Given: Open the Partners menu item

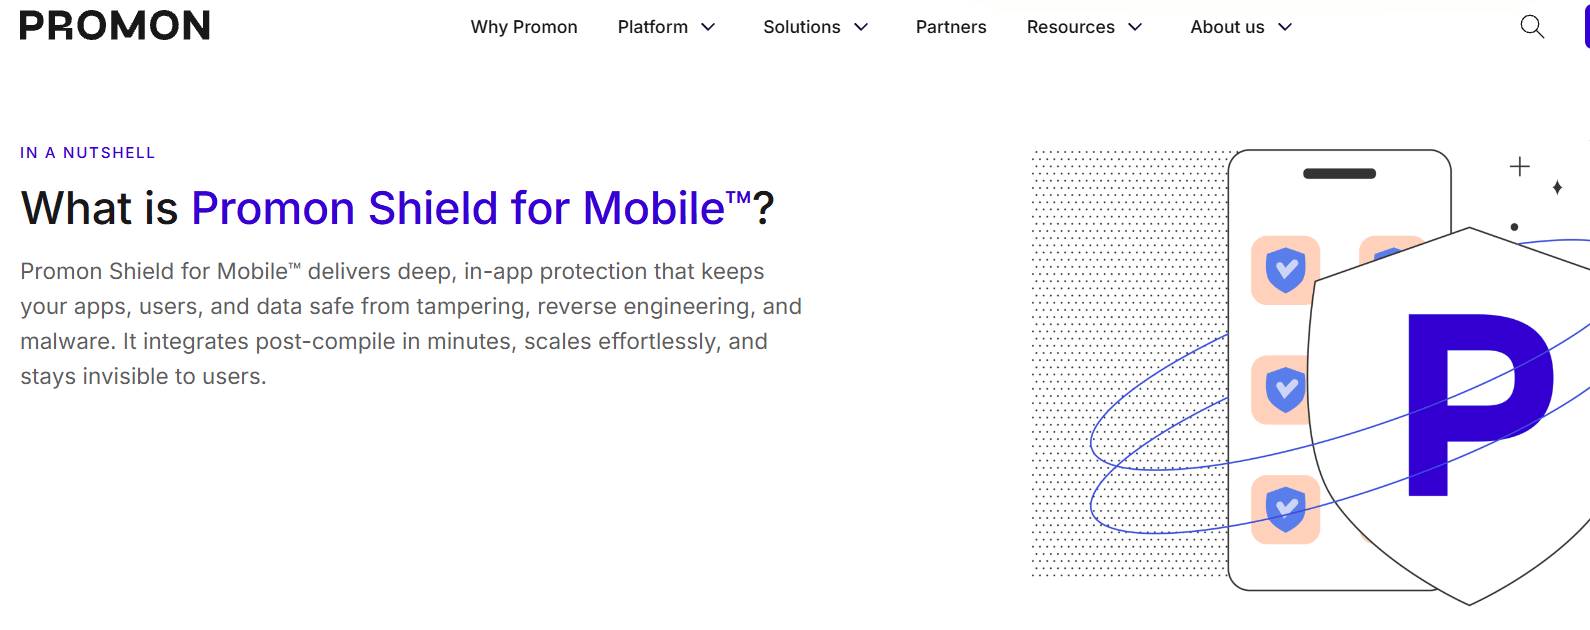Looking at the screenshot, I should tap(951, 27).
